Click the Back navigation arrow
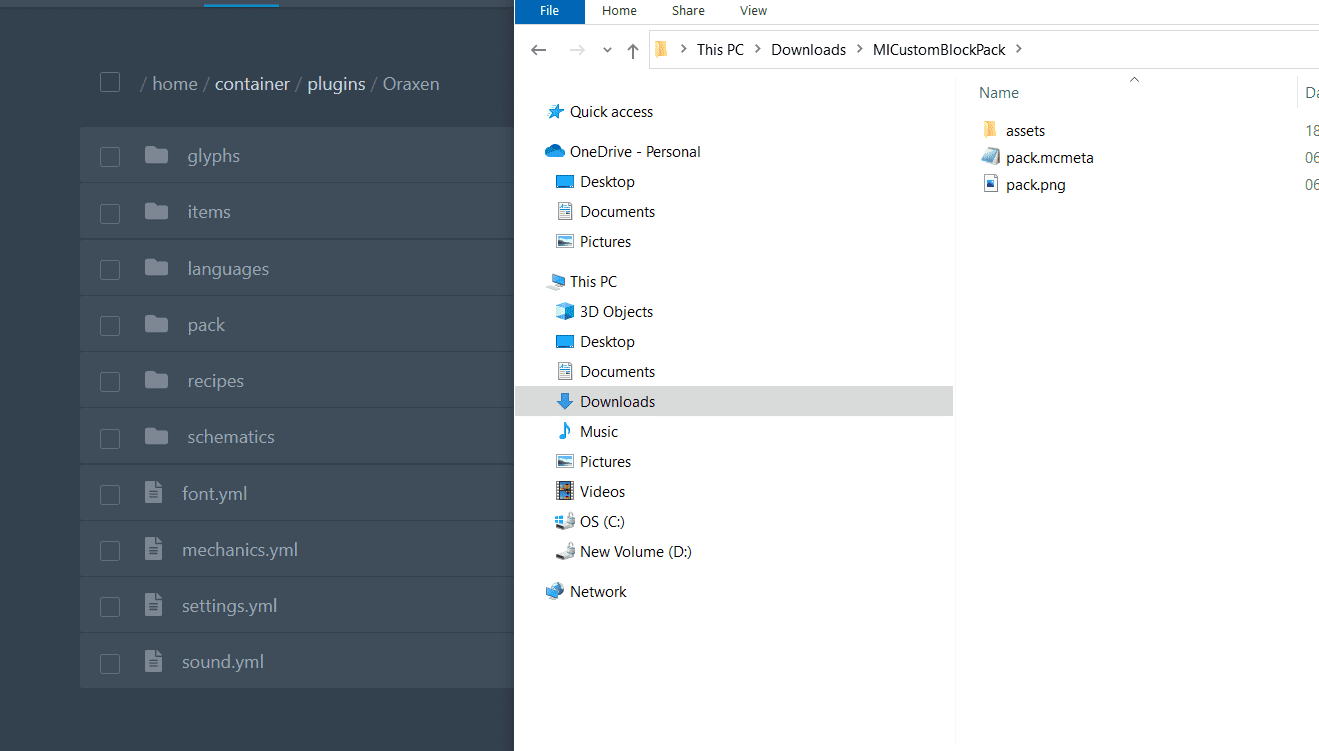 [x=539, y=50]
